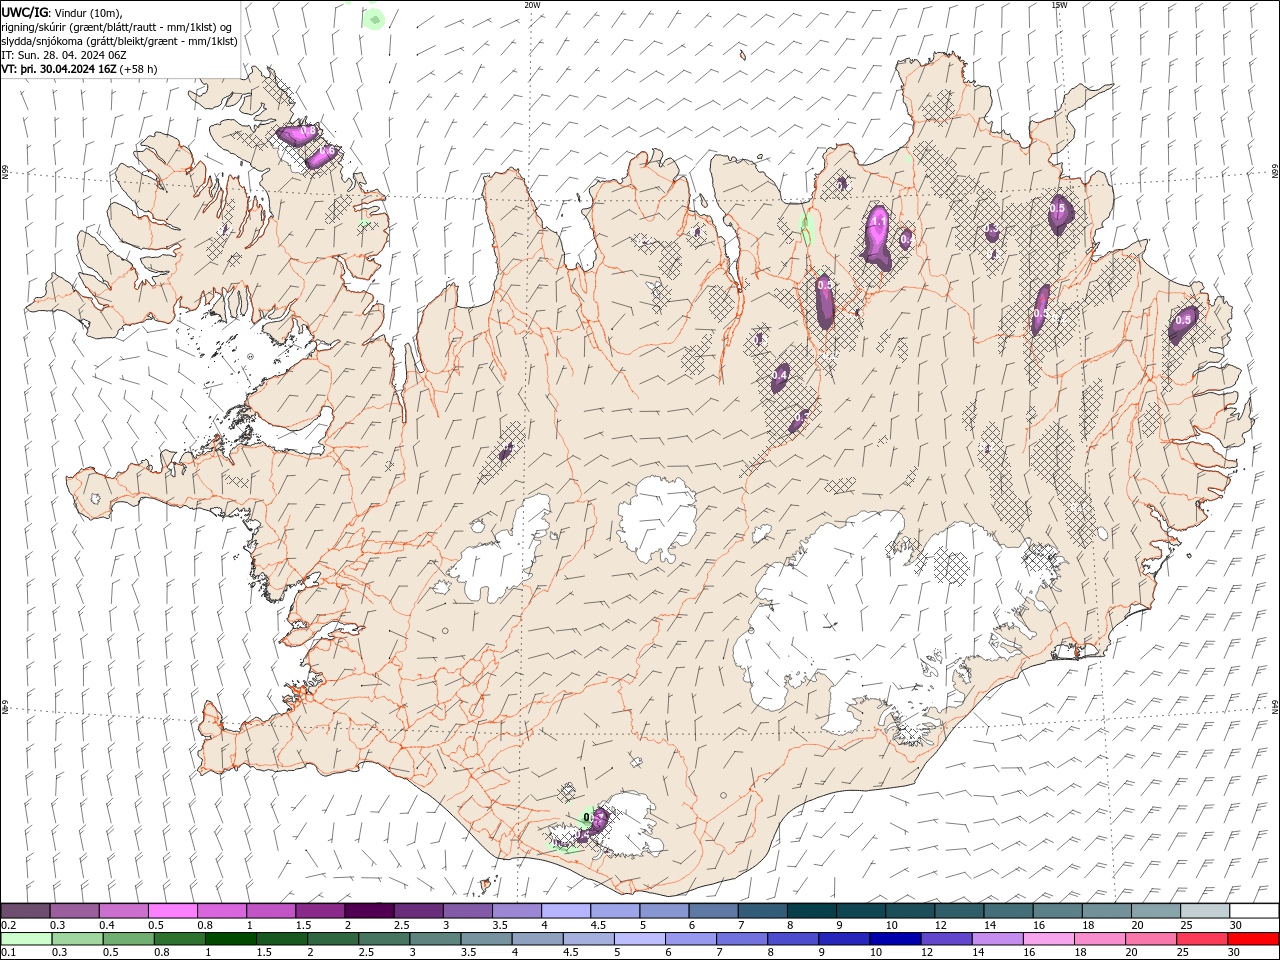This screenshot has height=960, width=1280.
Task: Click the 'slydda/snjókoma' description line
Action: (119, 41)
